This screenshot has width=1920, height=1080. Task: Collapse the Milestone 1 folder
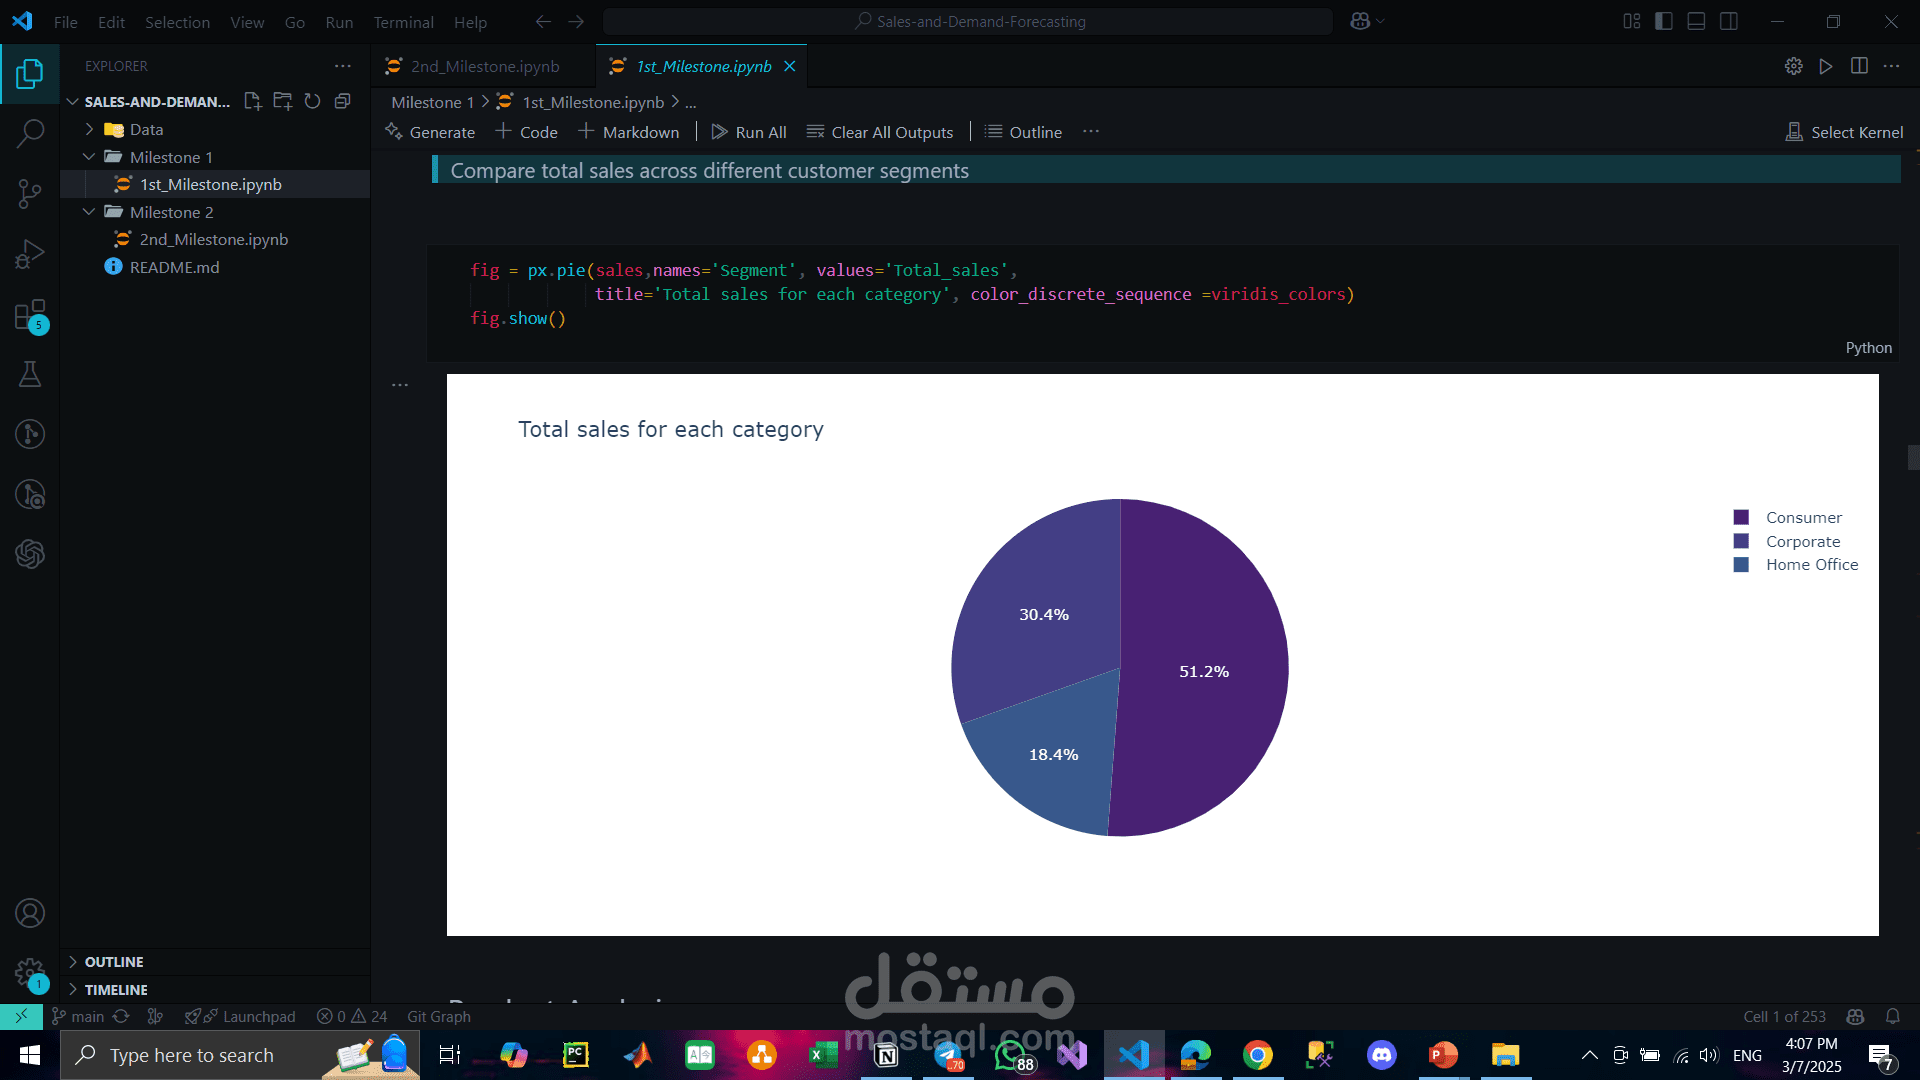90,157
